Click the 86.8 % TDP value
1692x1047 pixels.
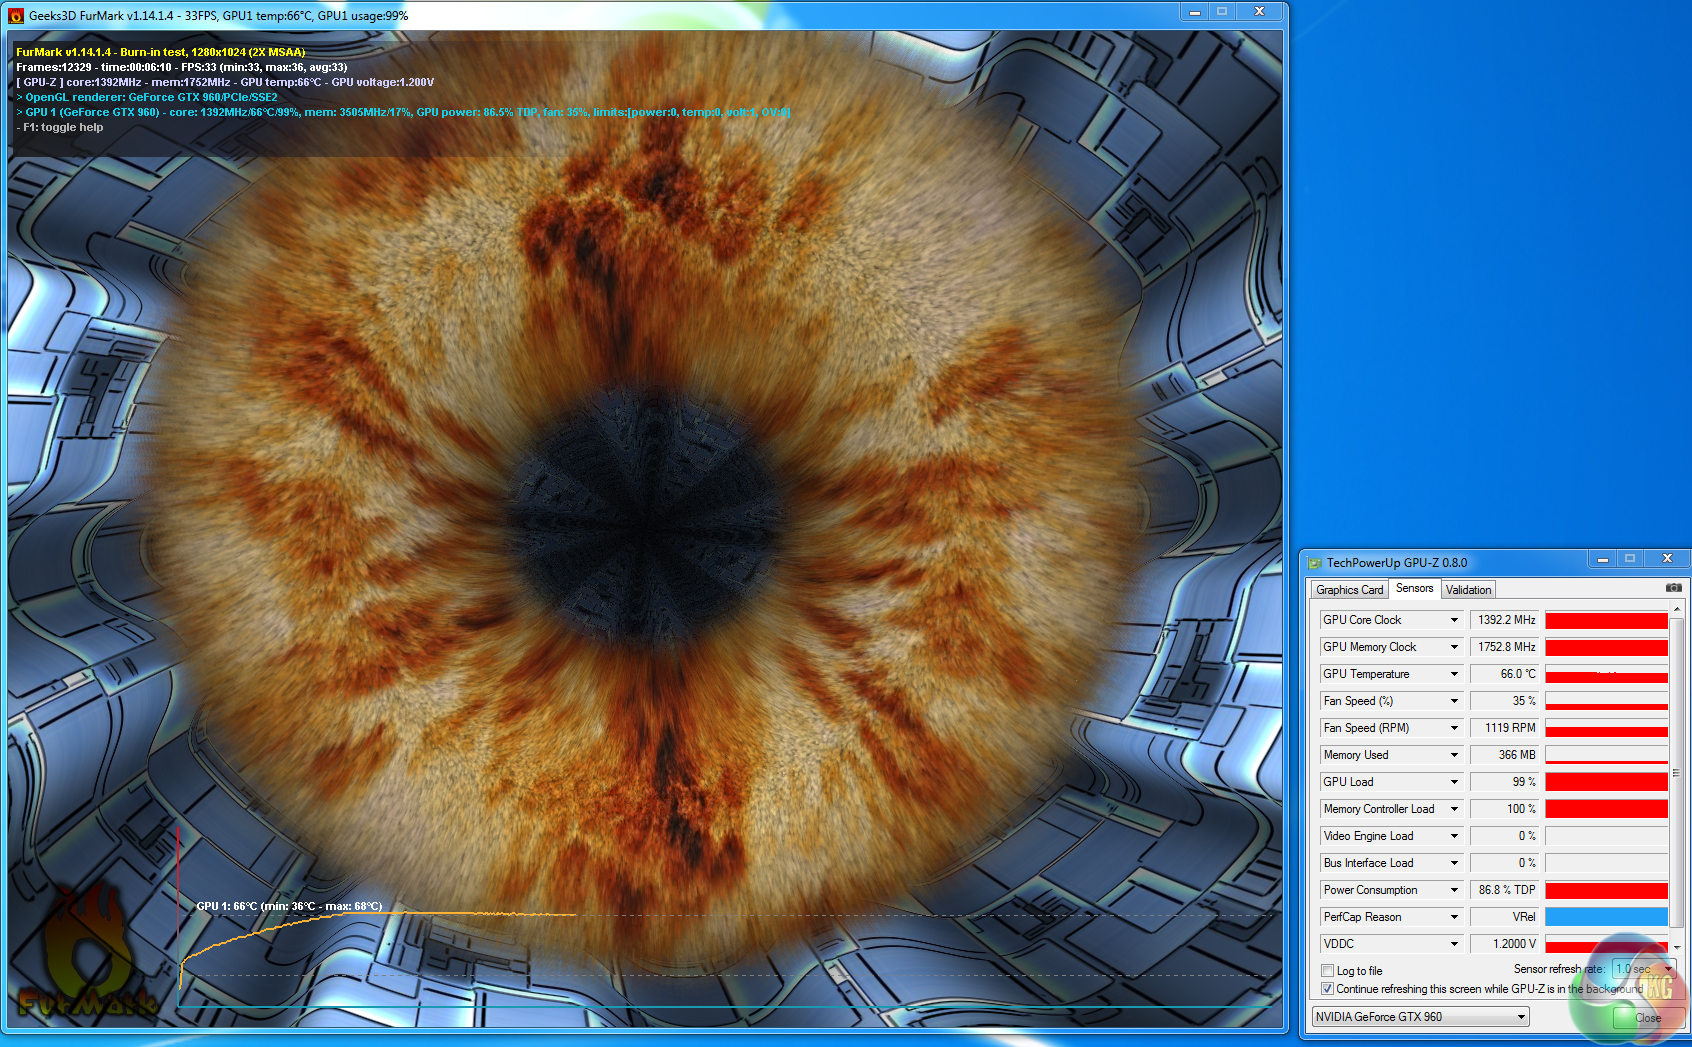point(1506,890)
